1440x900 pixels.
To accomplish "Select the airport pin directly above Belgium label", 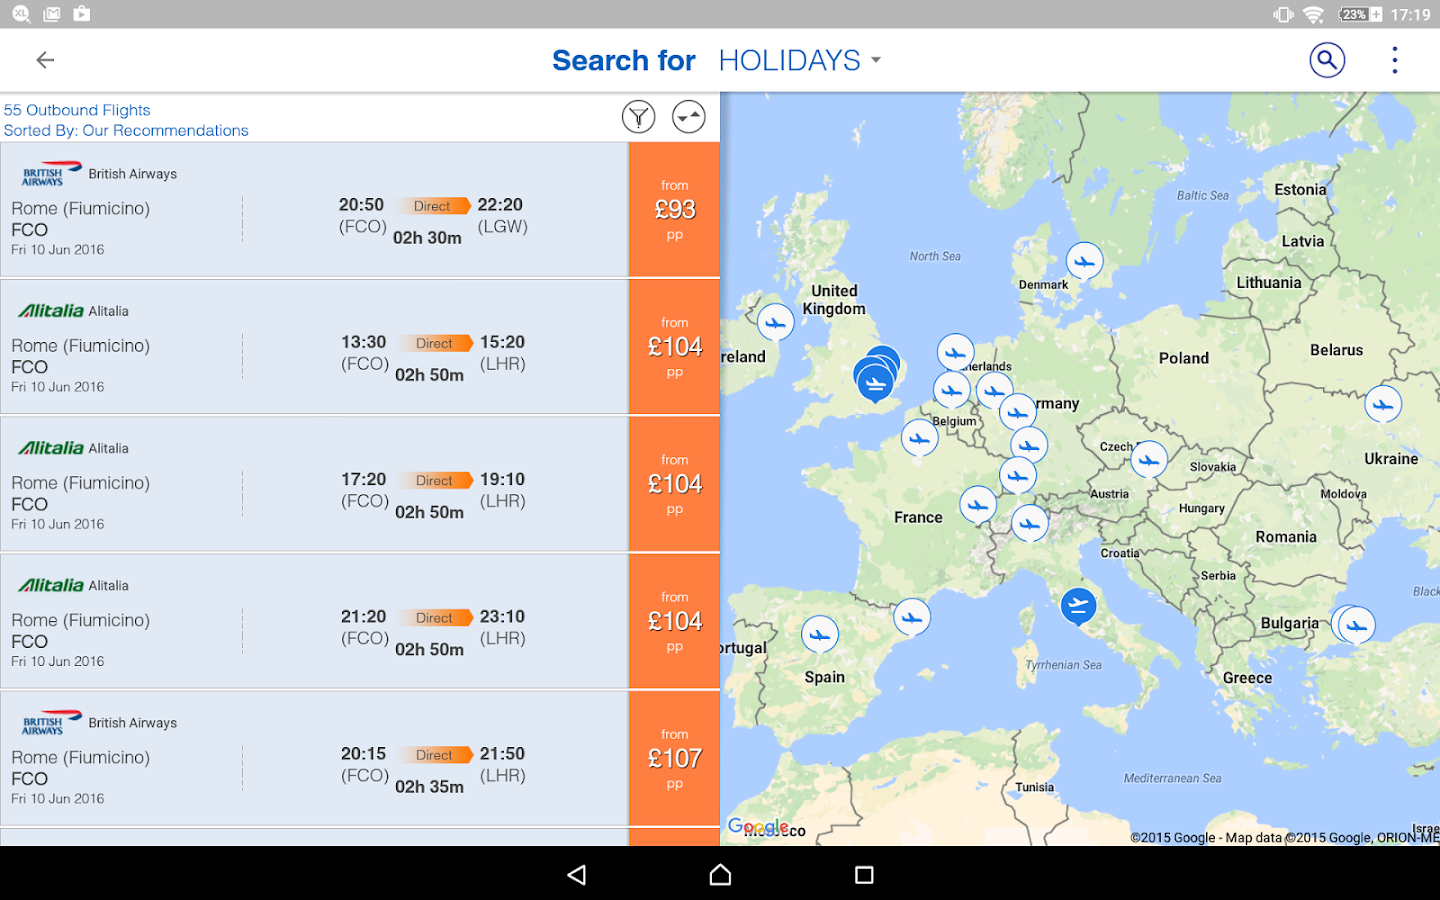I will [952, 390].
